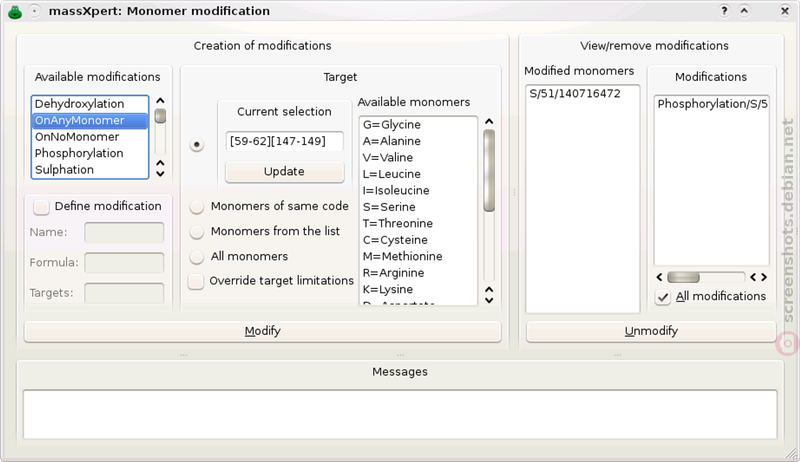800x462 pixels.
Task: Click bottommost down arrow of Available monomers scrollbar
Action: point(489,300)
